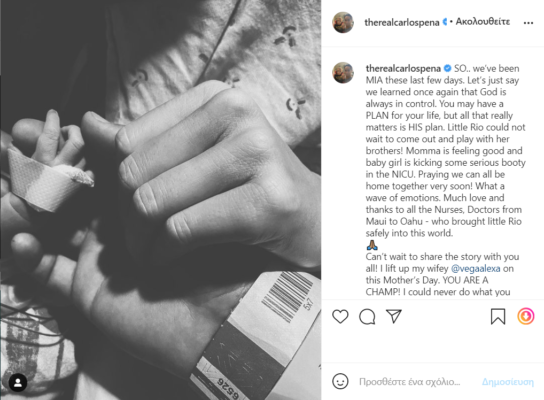
Task: Open caption author's avatar picture
Action: click(x=343, y=73)
